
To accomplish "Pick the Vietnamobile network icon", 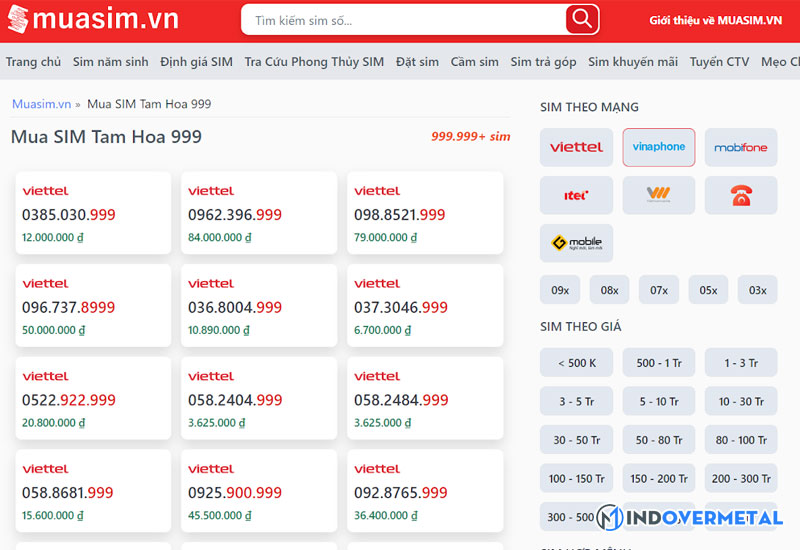I will (658, 195).
